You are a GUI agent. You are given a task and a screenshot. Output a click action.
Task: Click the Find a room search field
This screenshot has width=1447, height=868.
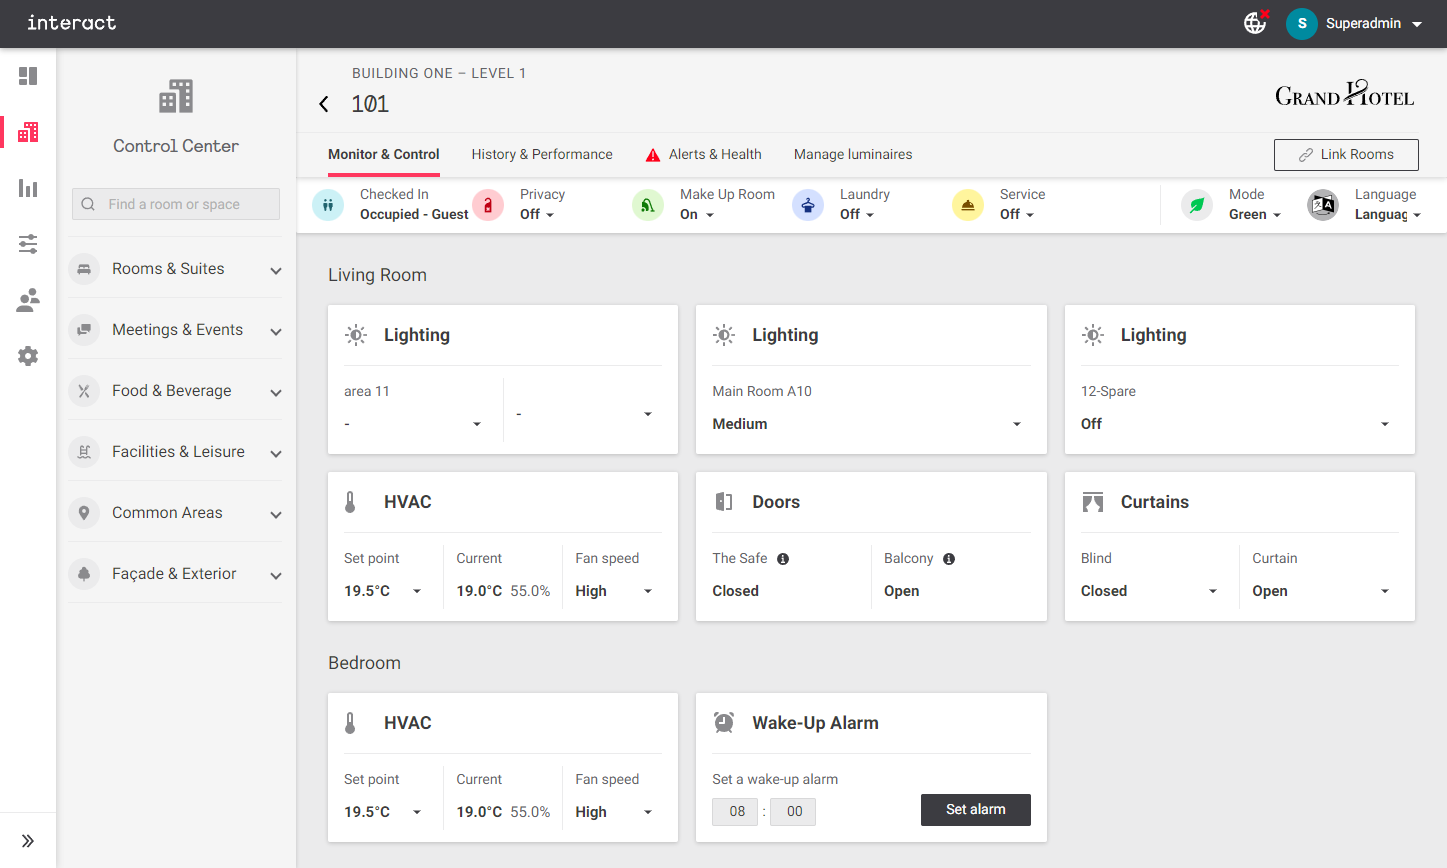176,204
